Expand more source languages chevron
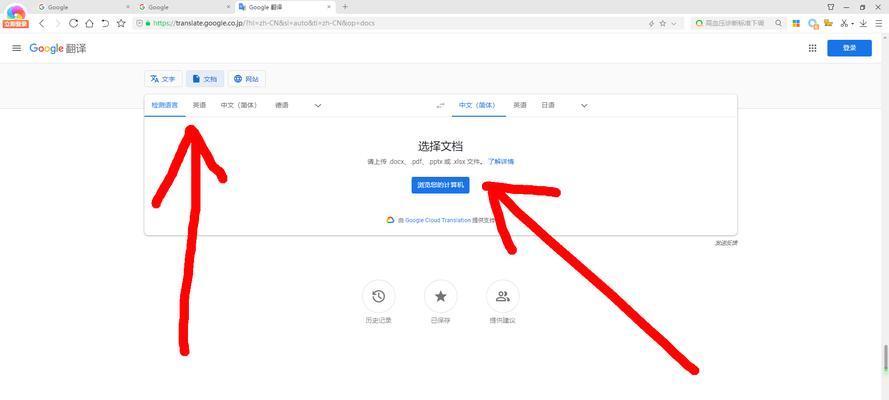This screenshot has width=889, height=400. (318, 105)
